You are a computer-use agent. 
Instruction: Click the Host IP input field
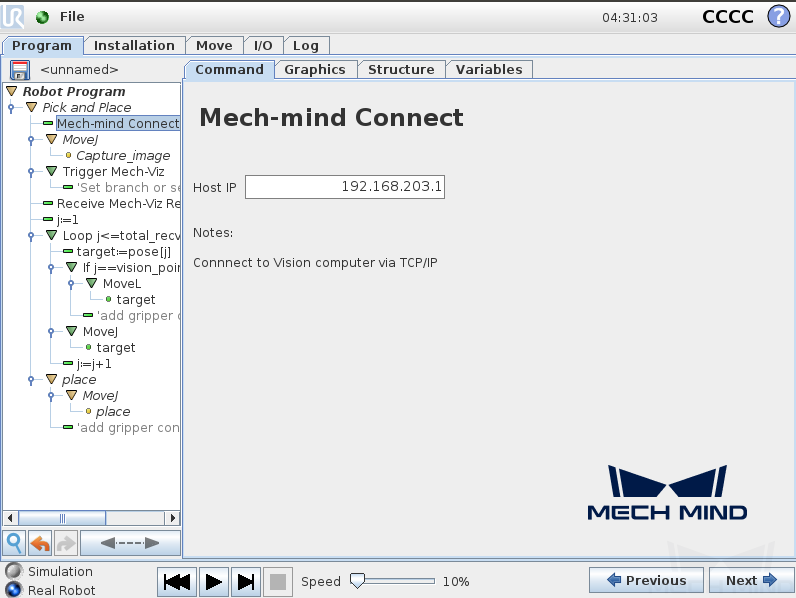pyautogui.click(x=345, y=187)
